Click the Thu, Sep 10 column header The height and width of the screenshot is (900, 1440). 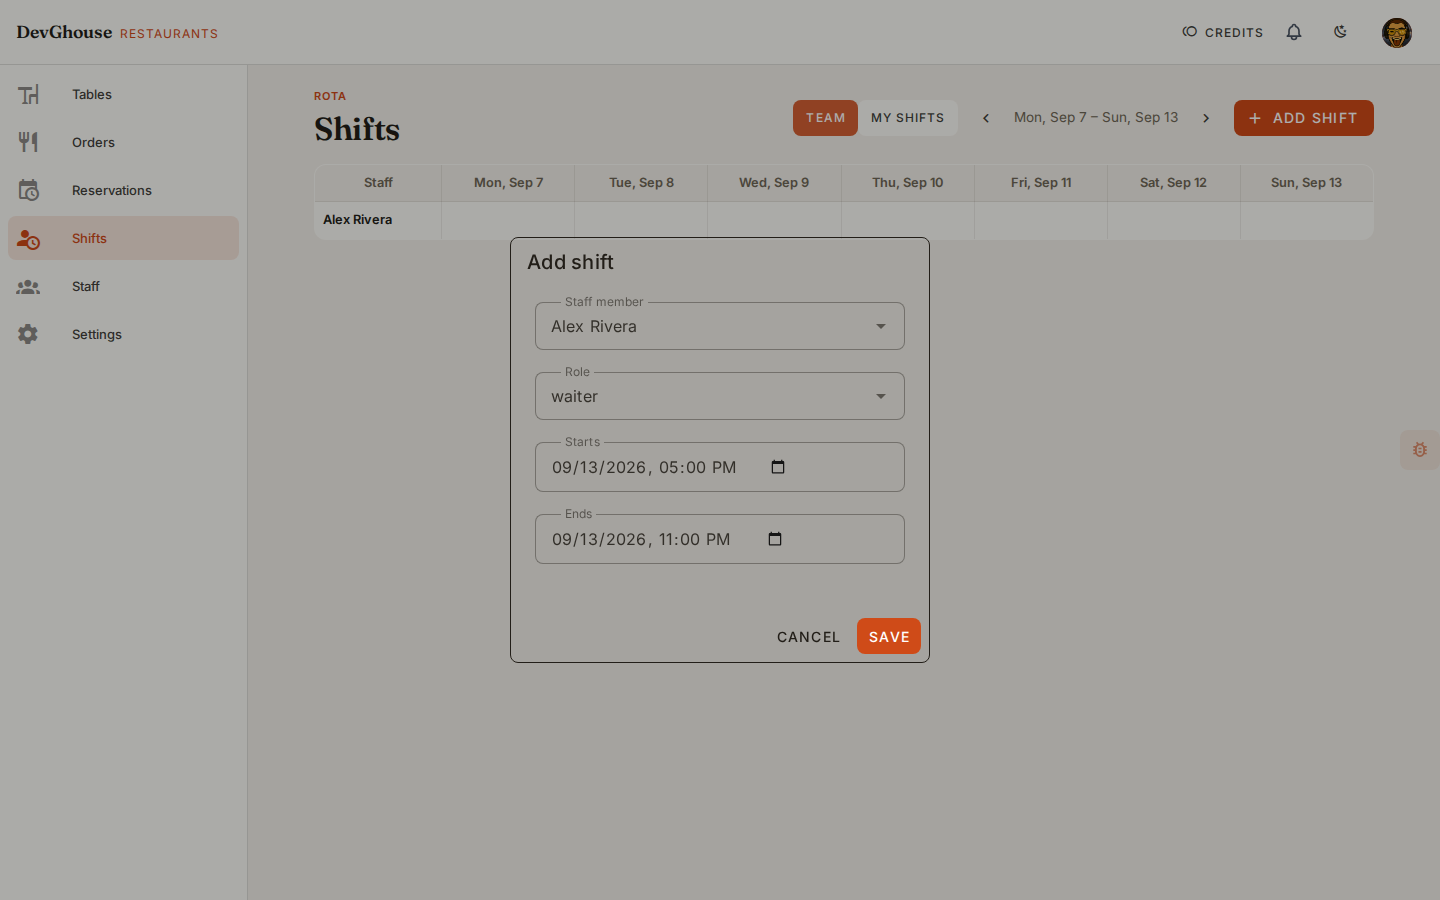pyautogui.click(x=908, y=183)
